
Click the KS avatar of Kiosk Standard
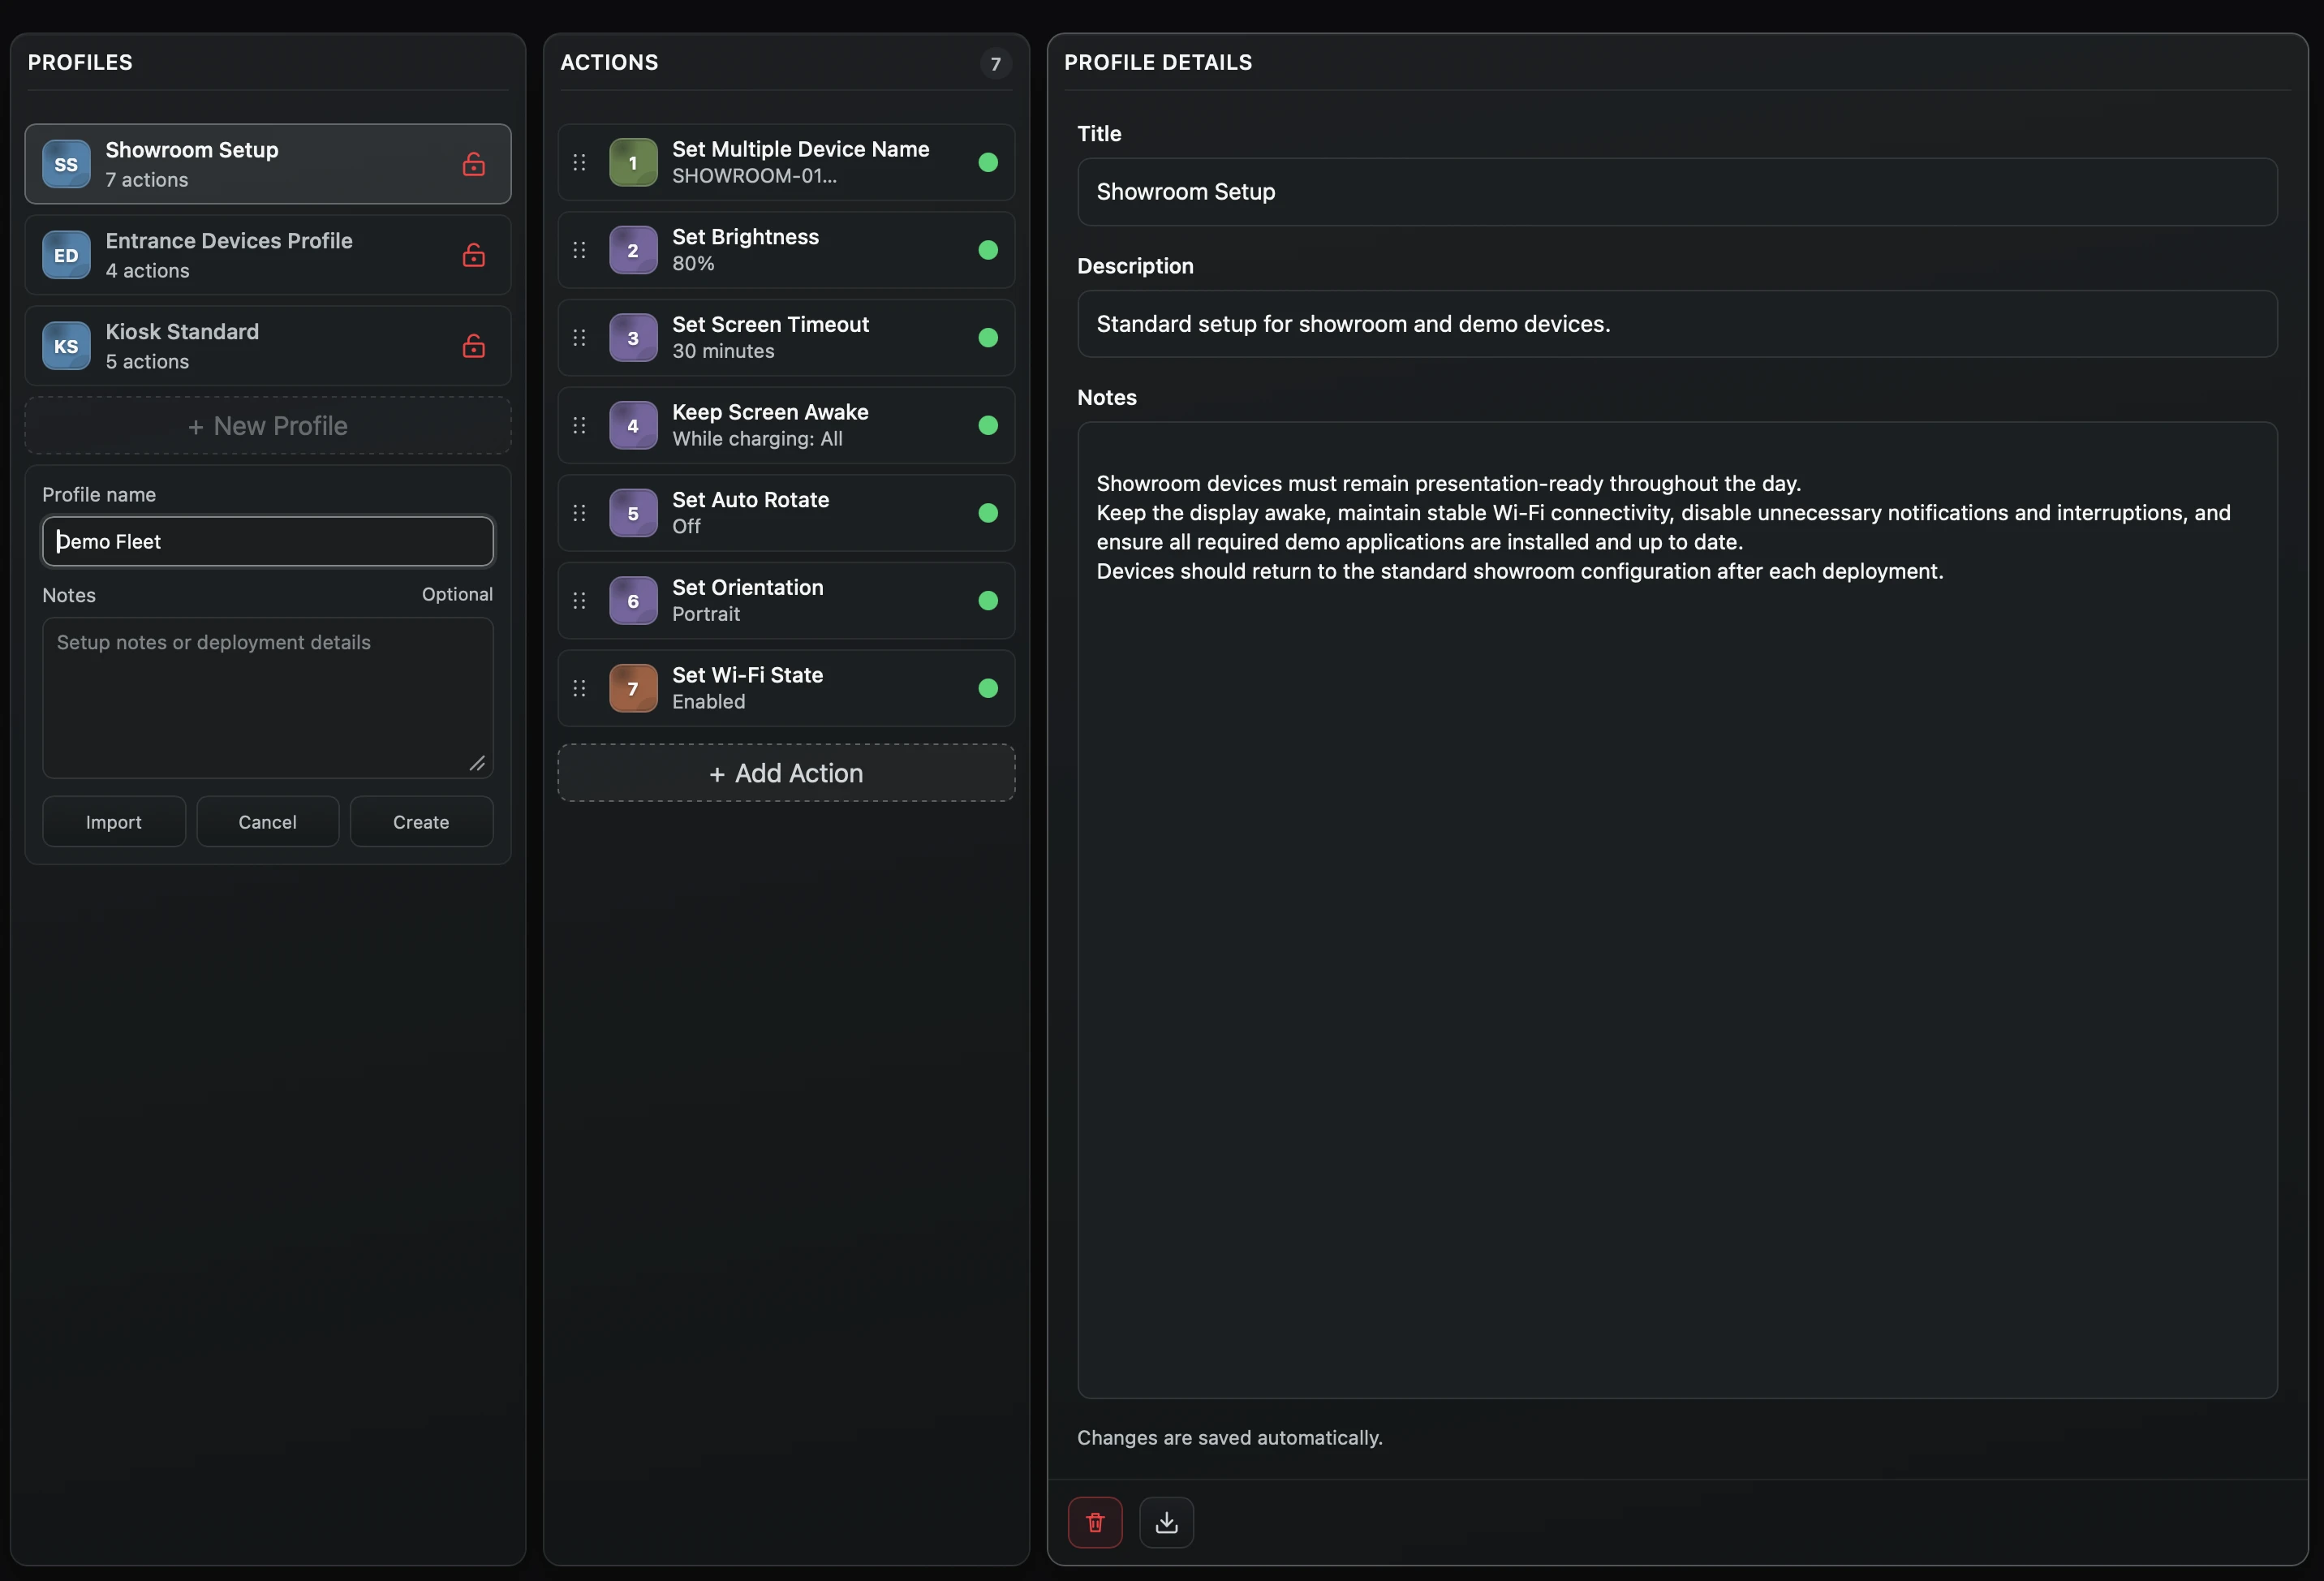[66, 346]
